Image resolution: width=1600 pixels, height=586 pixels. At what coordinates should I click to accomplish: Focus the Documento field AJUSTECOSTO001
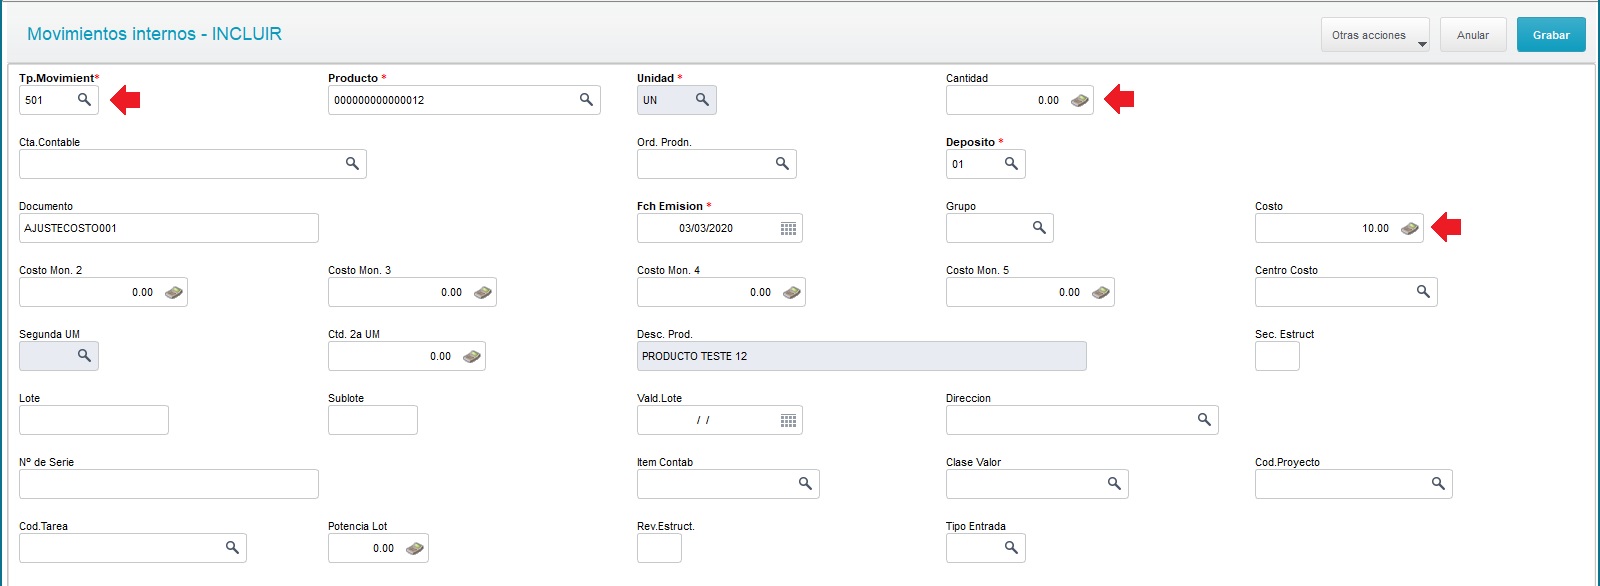click(x=169, y=228)
